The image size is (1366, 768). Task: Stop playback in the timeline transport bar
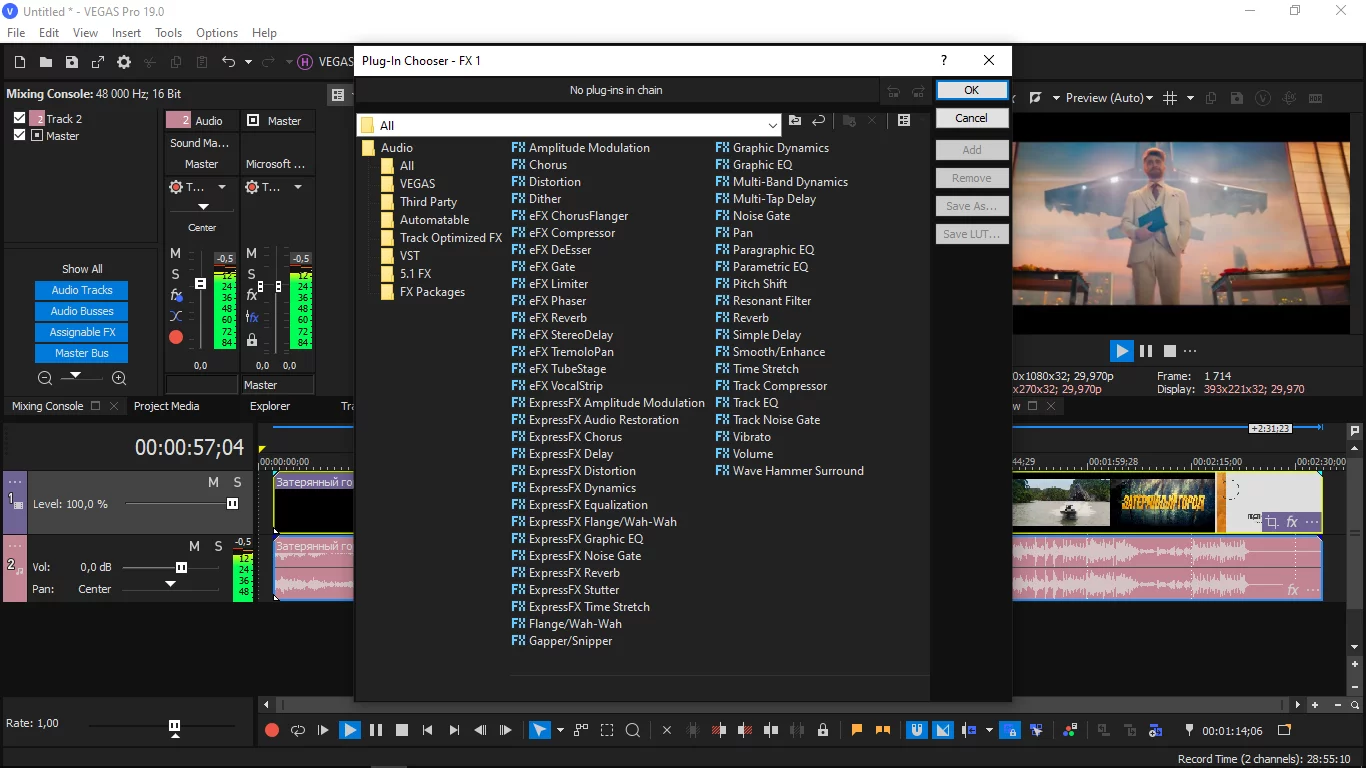click(402, 730)
